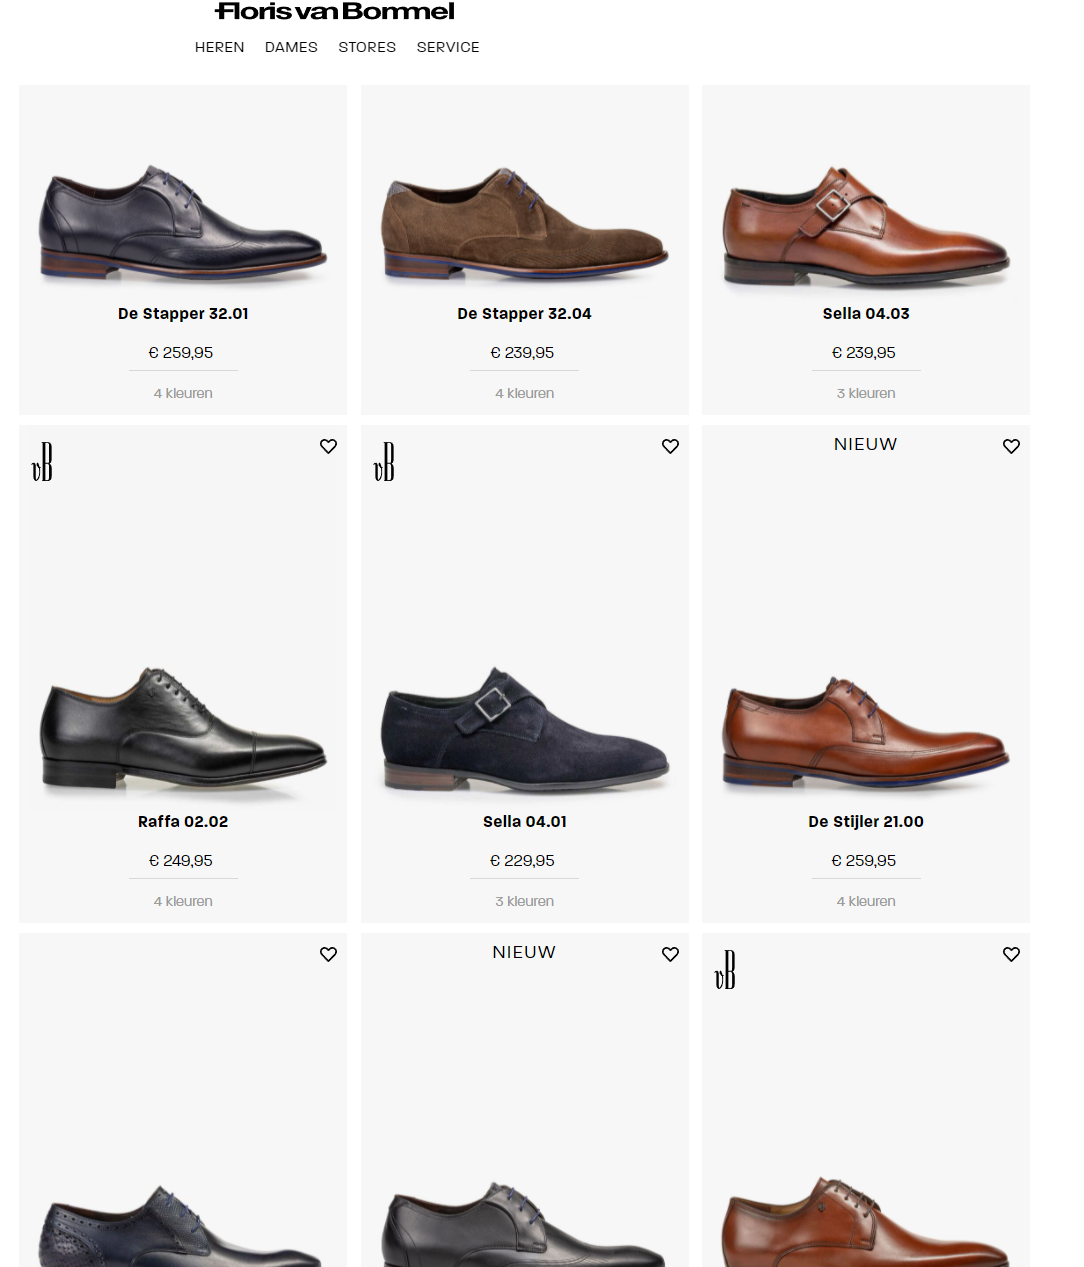Show 4 kleuren for De Stapper 32.04
This screenshot has width=1084, height=1267.
point(524,393)
